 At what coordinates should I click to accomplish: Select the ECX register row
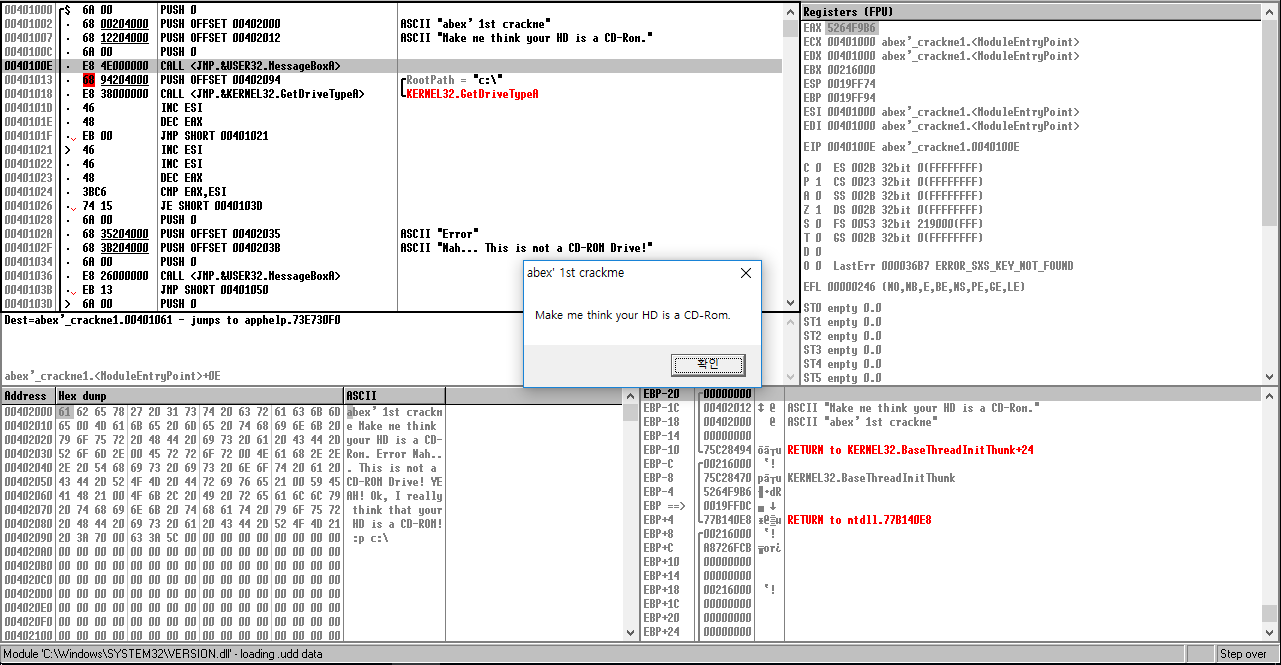pos(941,42)
